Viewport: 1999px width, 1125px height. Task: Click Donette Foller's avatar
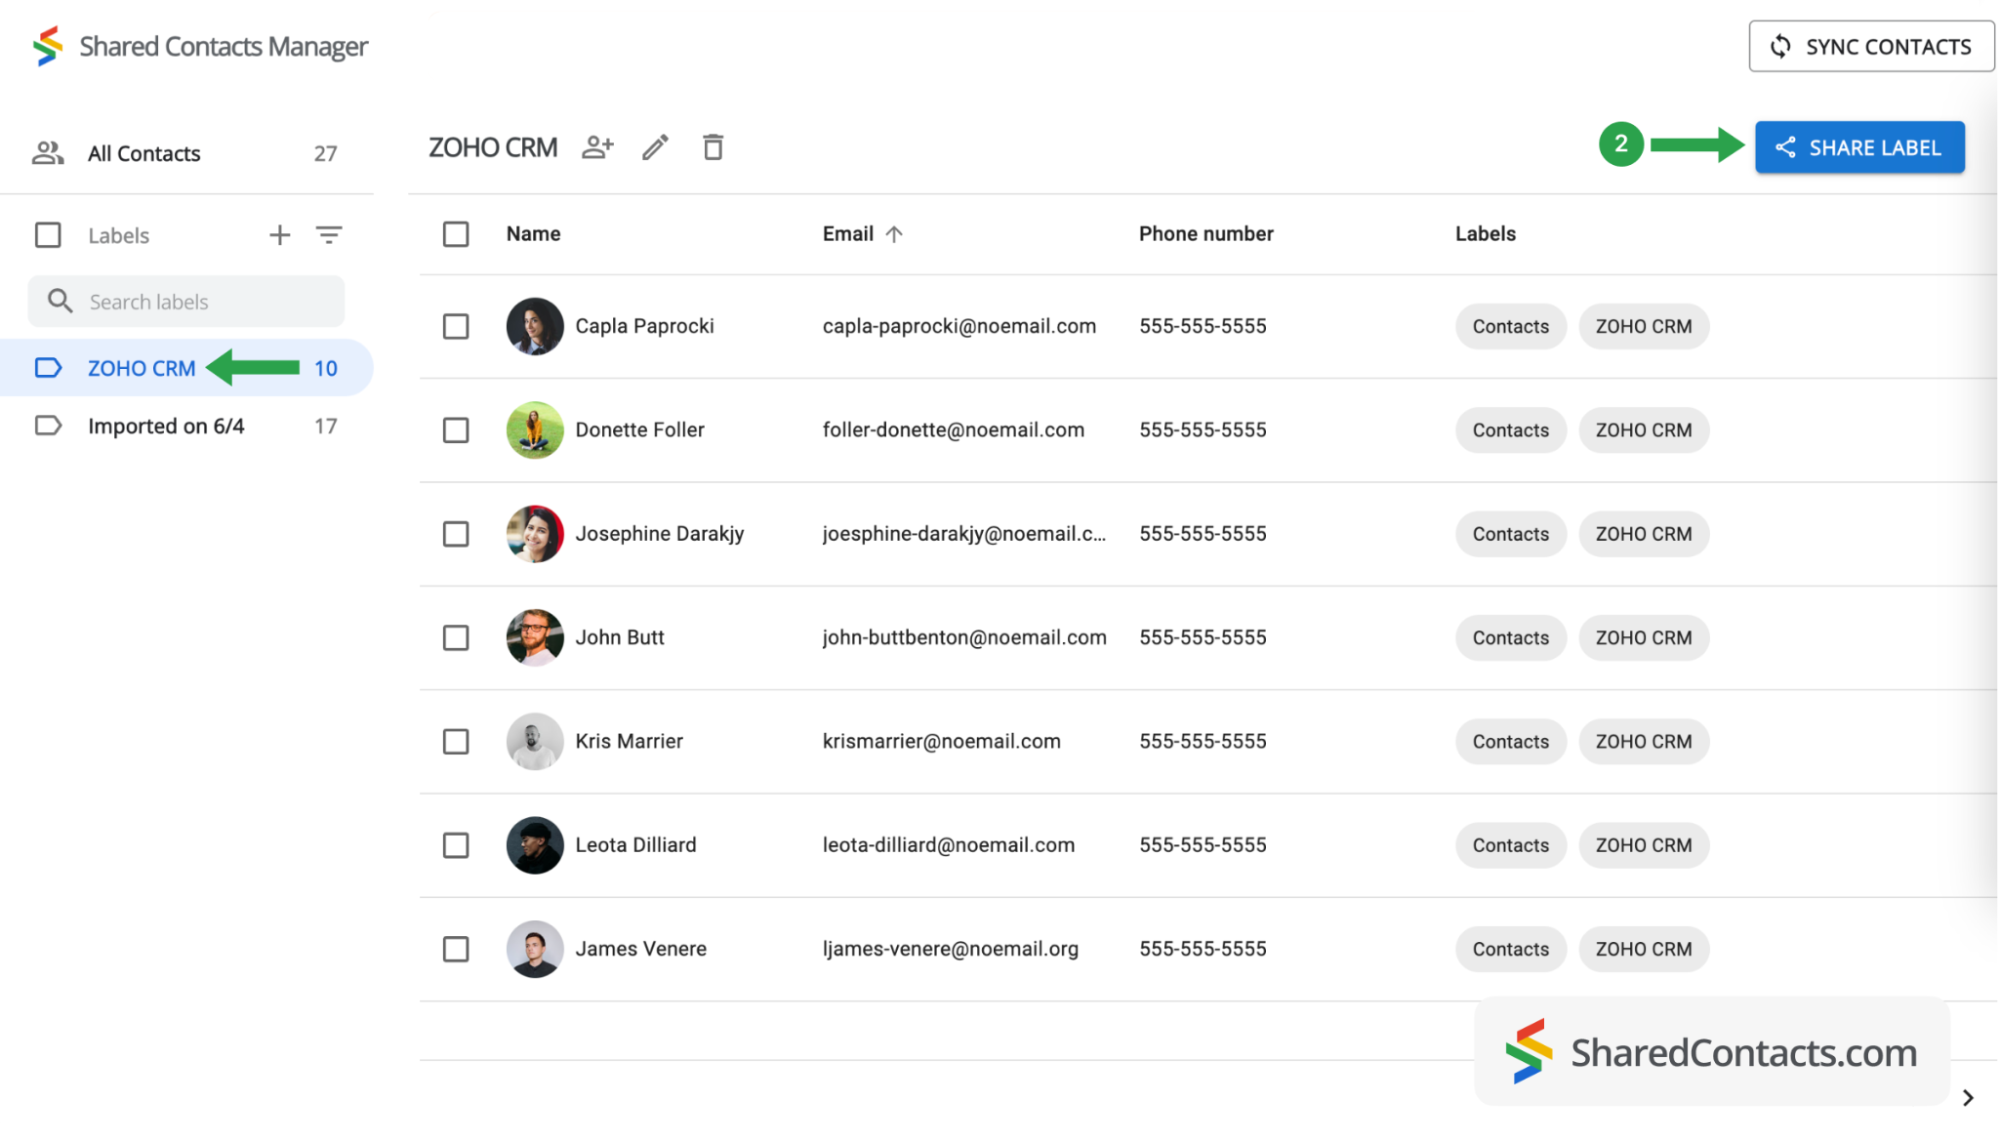click(x=535, y=430)
